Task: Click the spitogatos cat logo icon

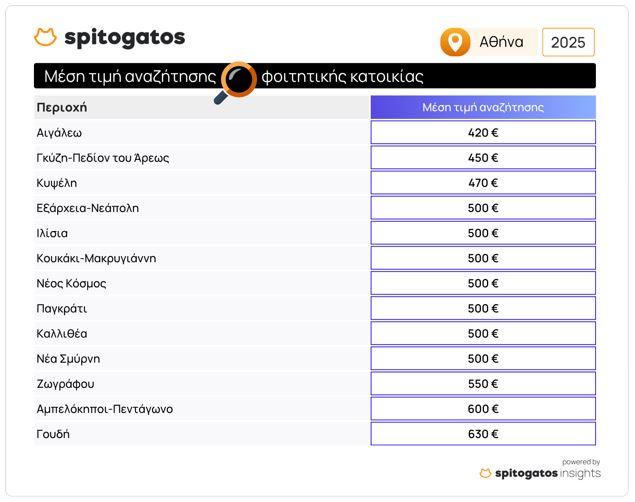Action: (45, 37)
